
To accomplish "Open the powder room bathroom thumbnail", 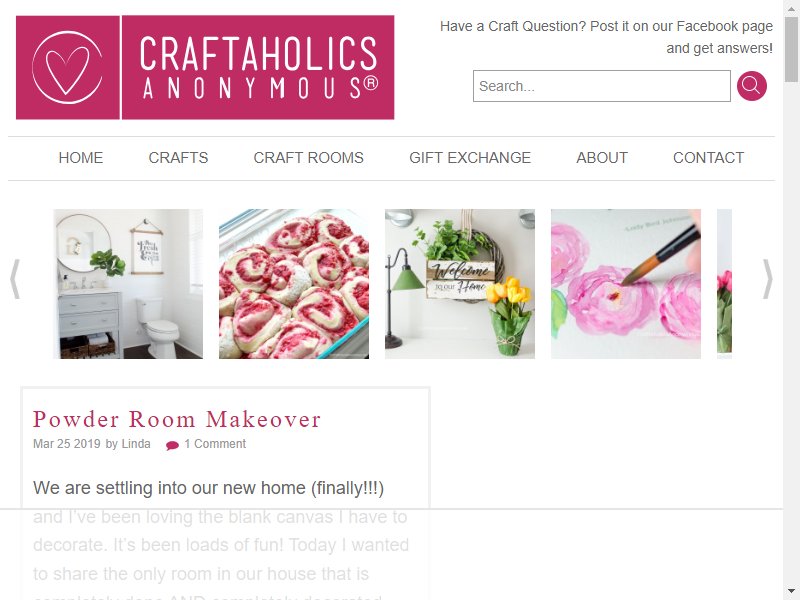I will tap(128, 284).
